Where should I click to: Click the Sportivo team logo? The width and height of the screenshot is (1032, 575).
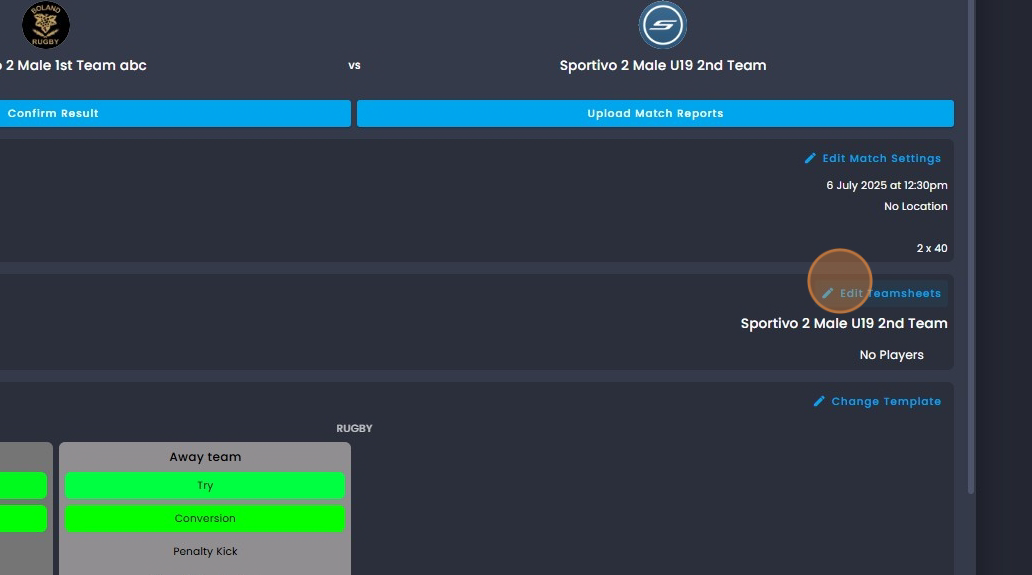(663, 25)
